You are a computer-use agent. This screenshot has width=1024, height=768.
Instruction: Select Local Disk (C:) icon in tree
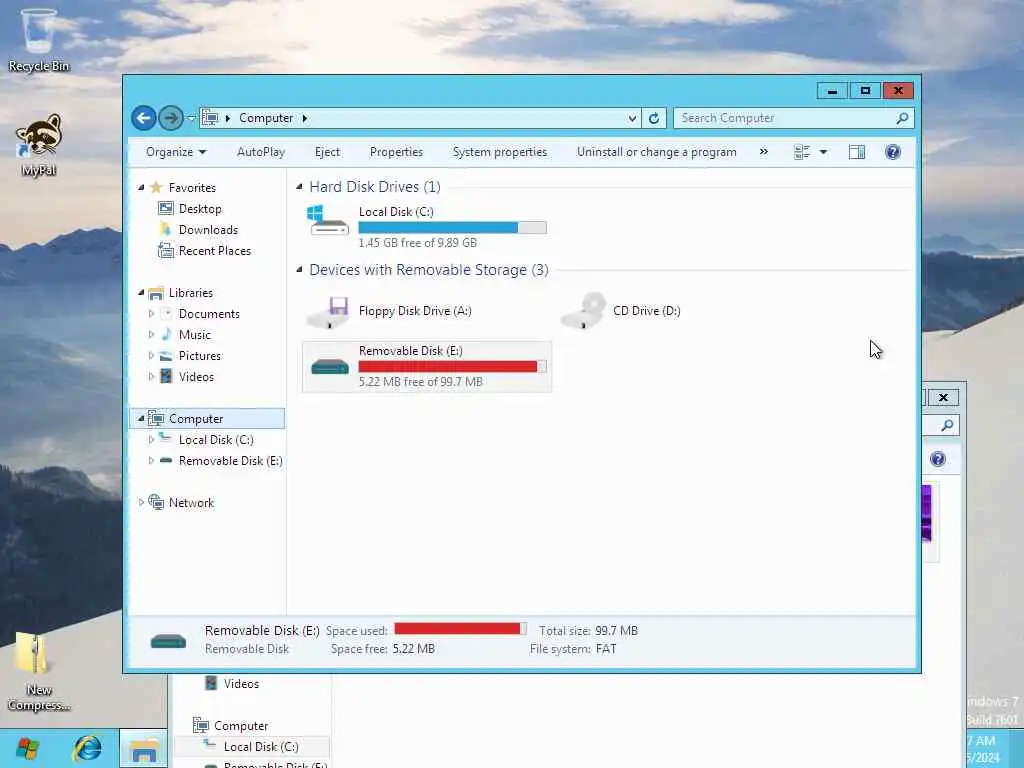tap(166, 439)
